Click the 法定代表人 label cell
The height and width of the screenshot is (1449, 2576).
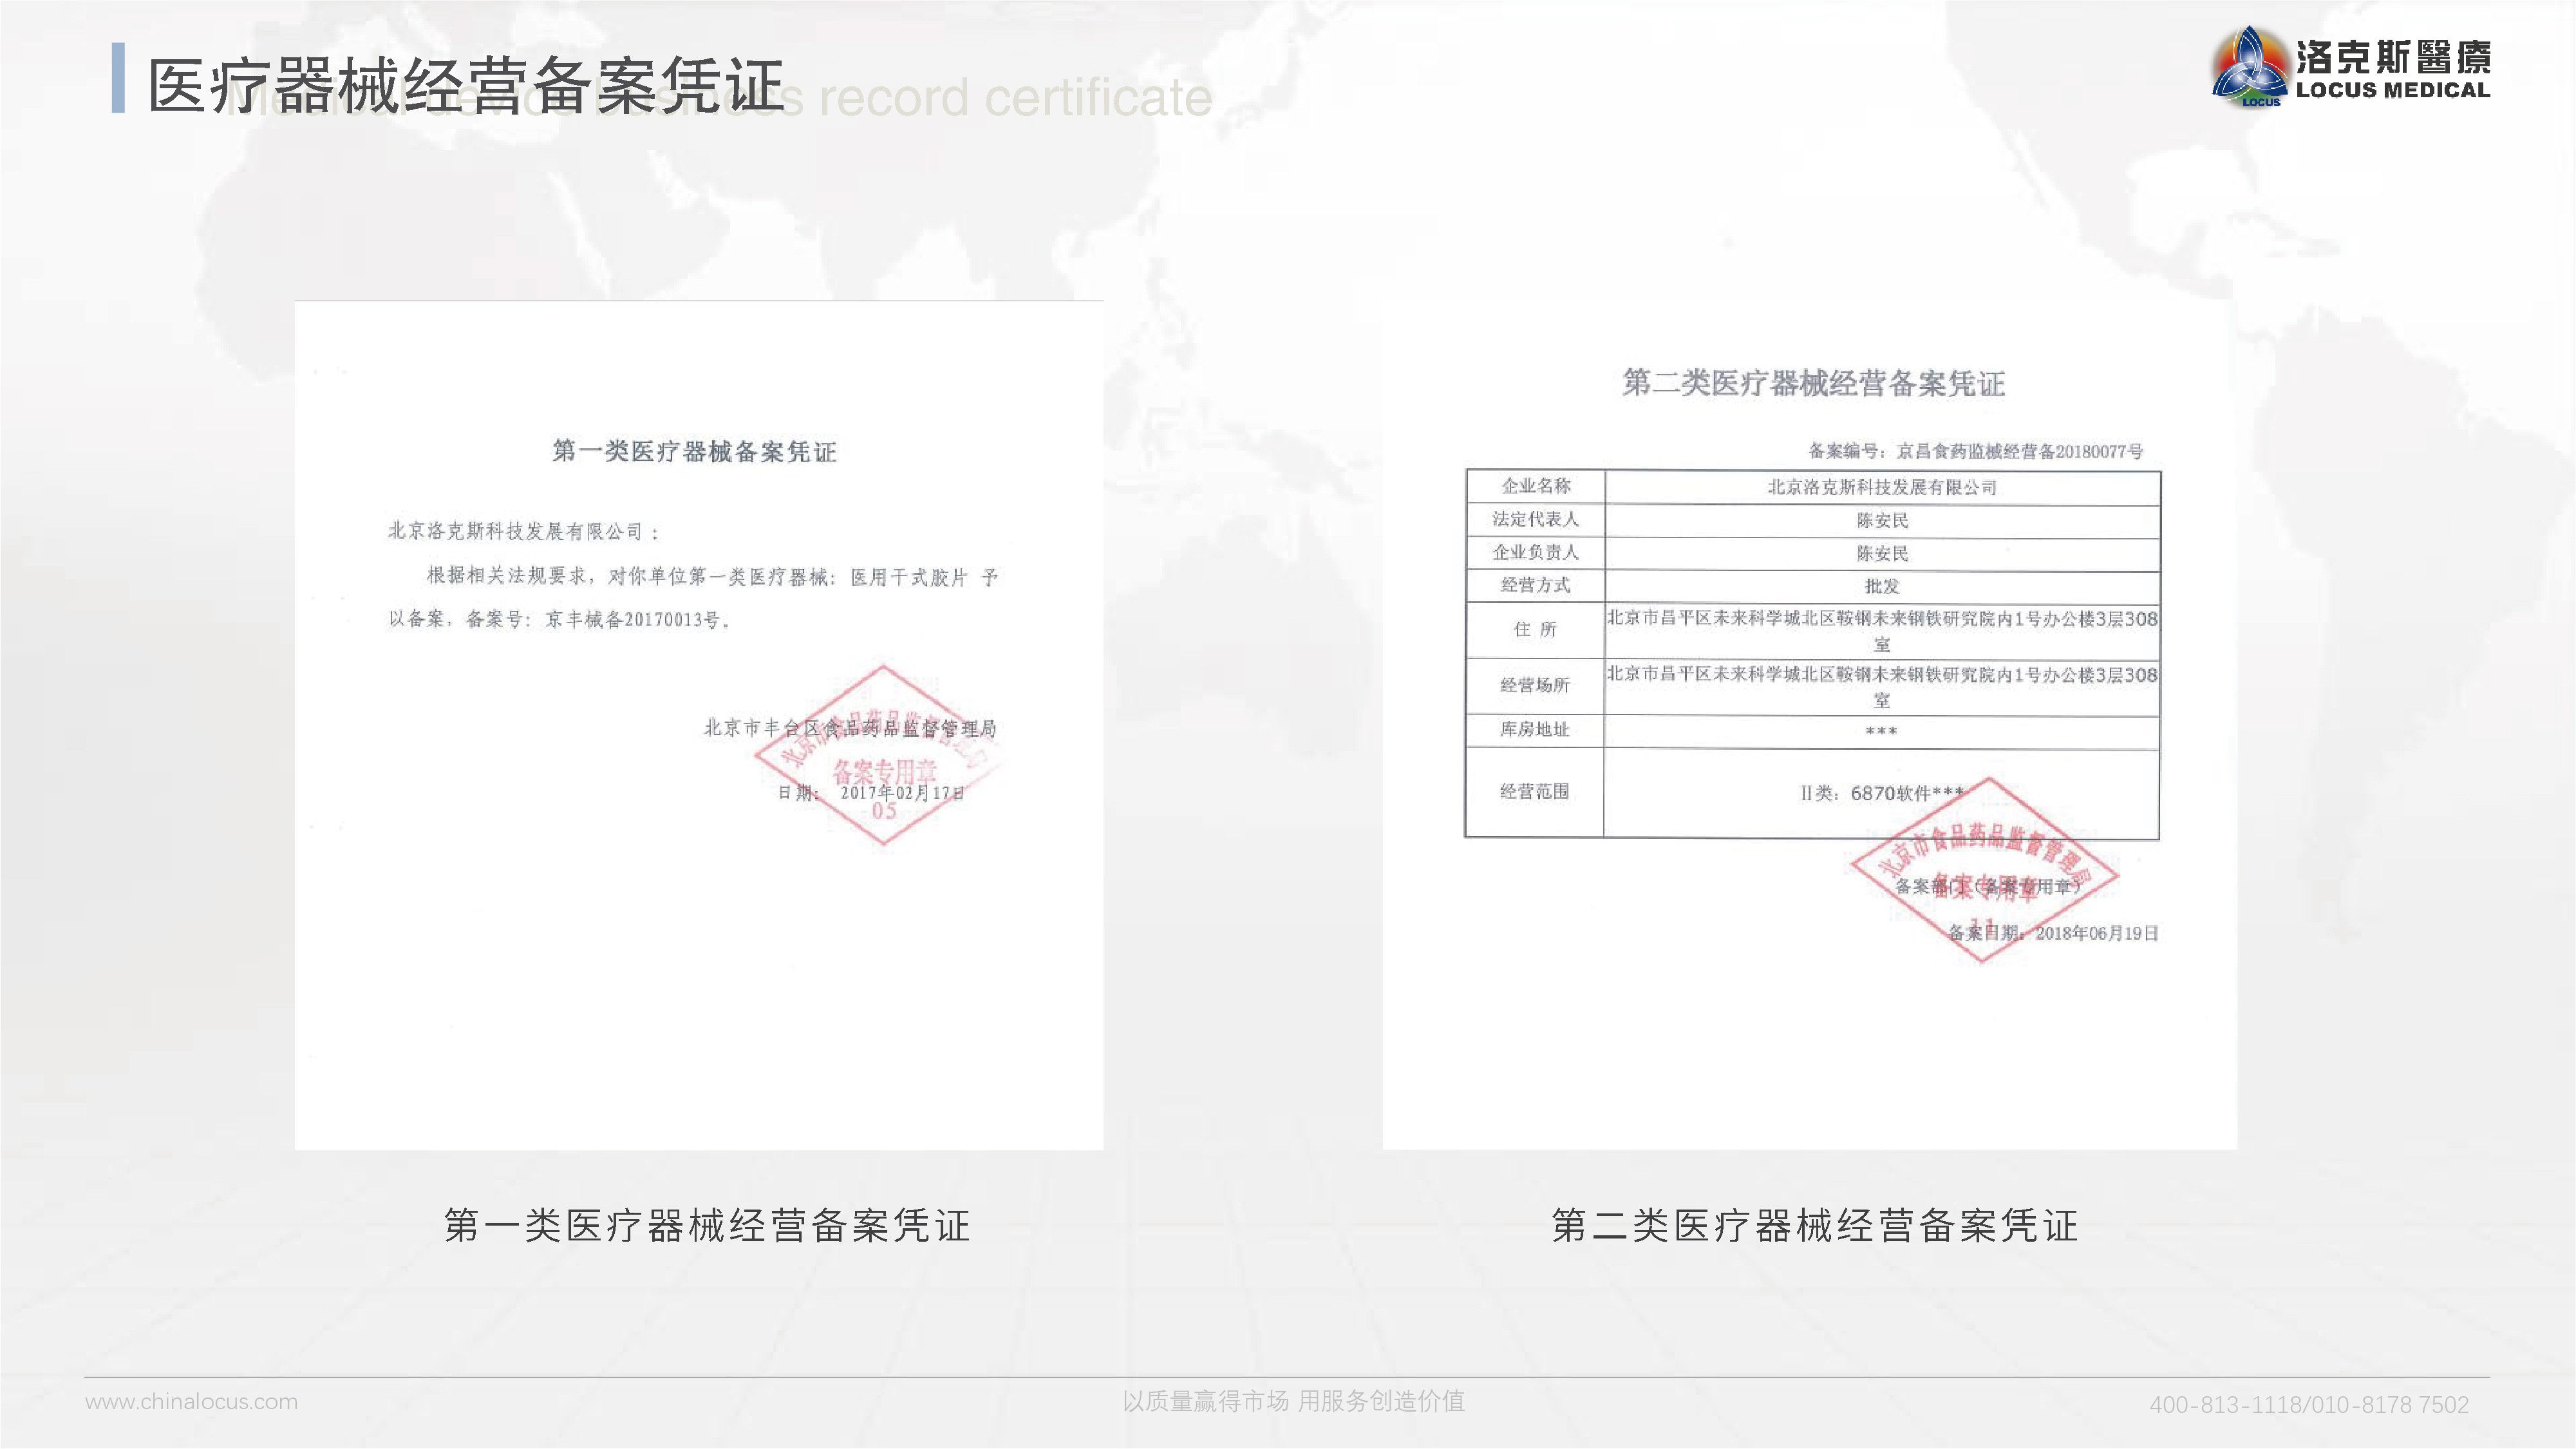(x=1535, y=519)
